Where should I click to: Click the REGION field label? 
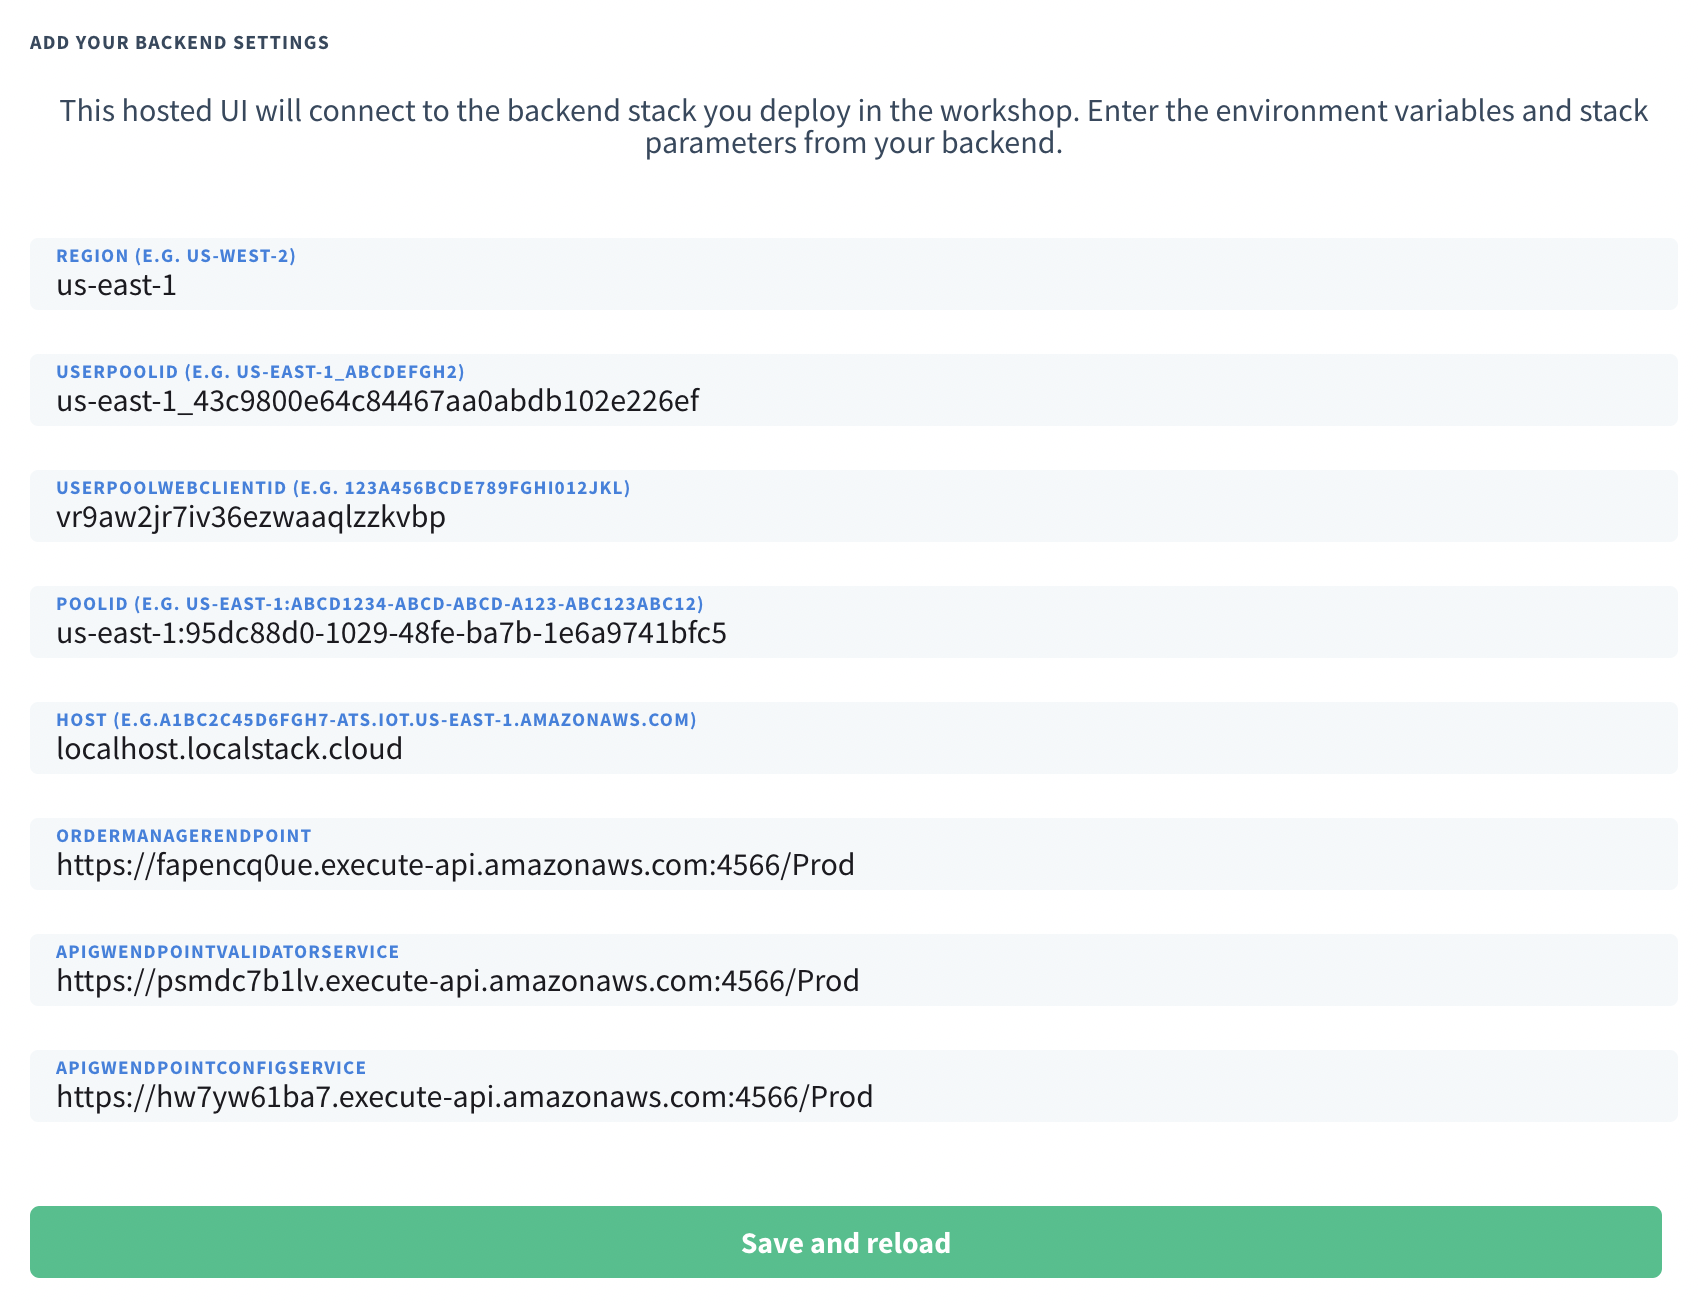click(x=176, y=256)
